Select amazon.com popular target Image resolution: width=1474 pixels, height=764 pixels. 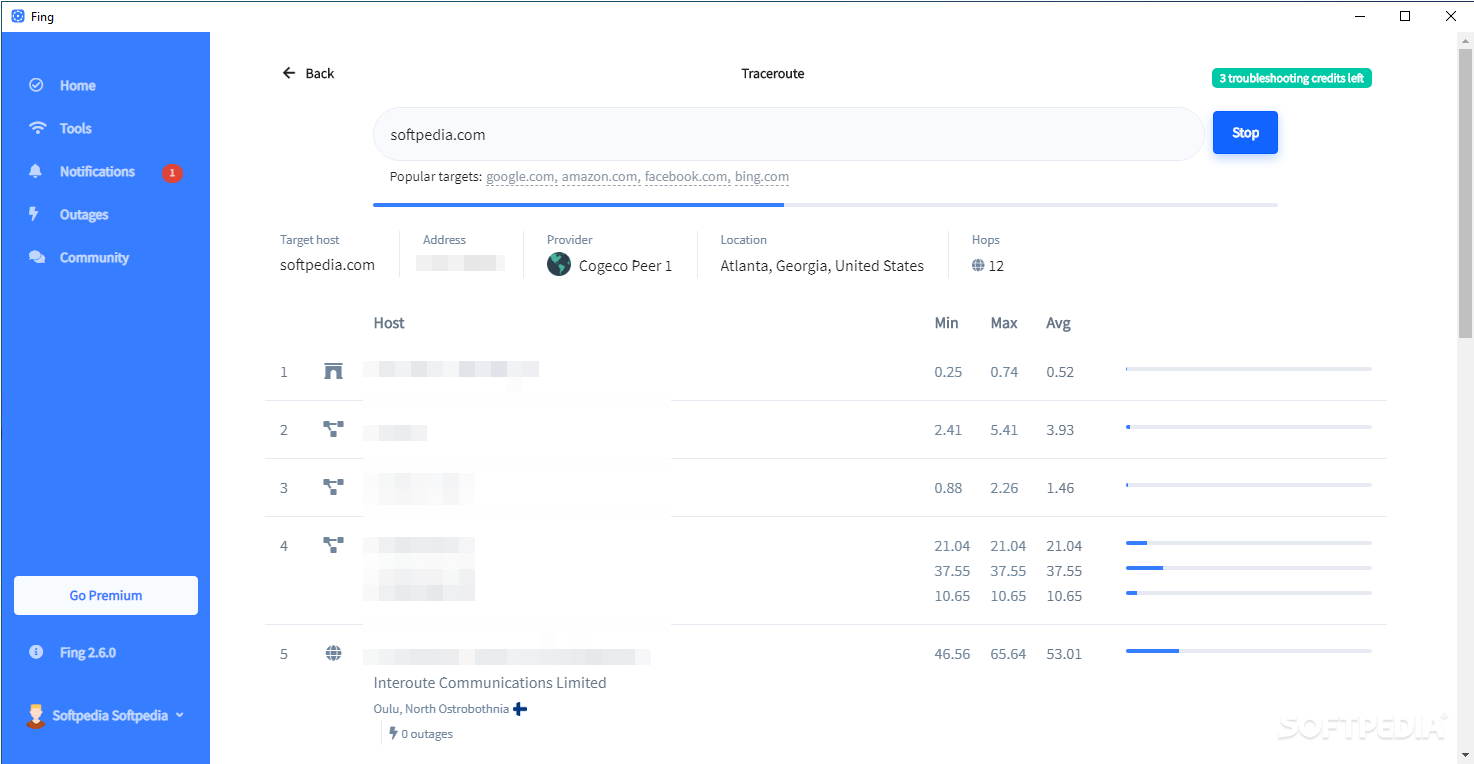[x=599, y=177]
